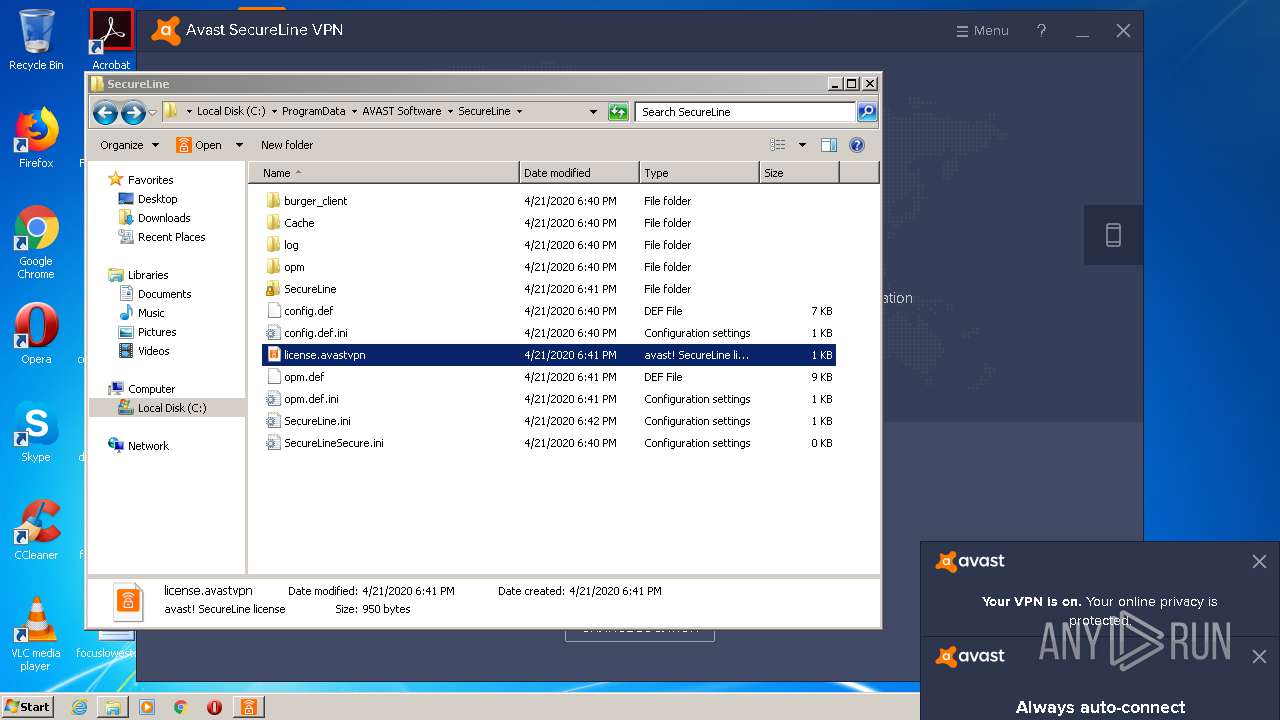This screenshot has height=720, width=1280.
Task: Click the device icon in Avast VPN window
Action: pyautogui.click(x=1113, y=235)
